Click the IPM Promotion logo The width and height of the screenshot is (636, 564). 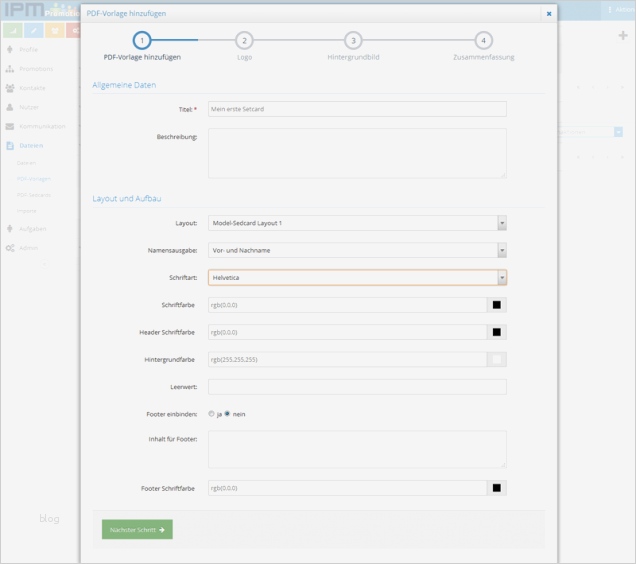[41, 10]
